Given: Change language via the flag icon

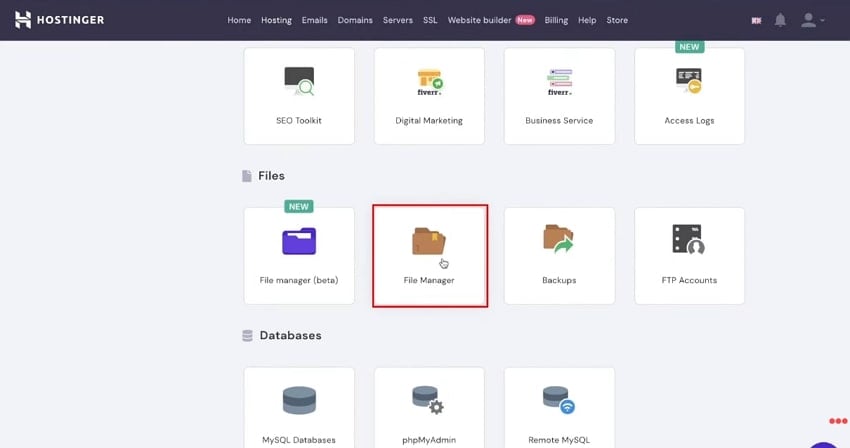Looking at the screenshot, I should click(x=756, y=21).
